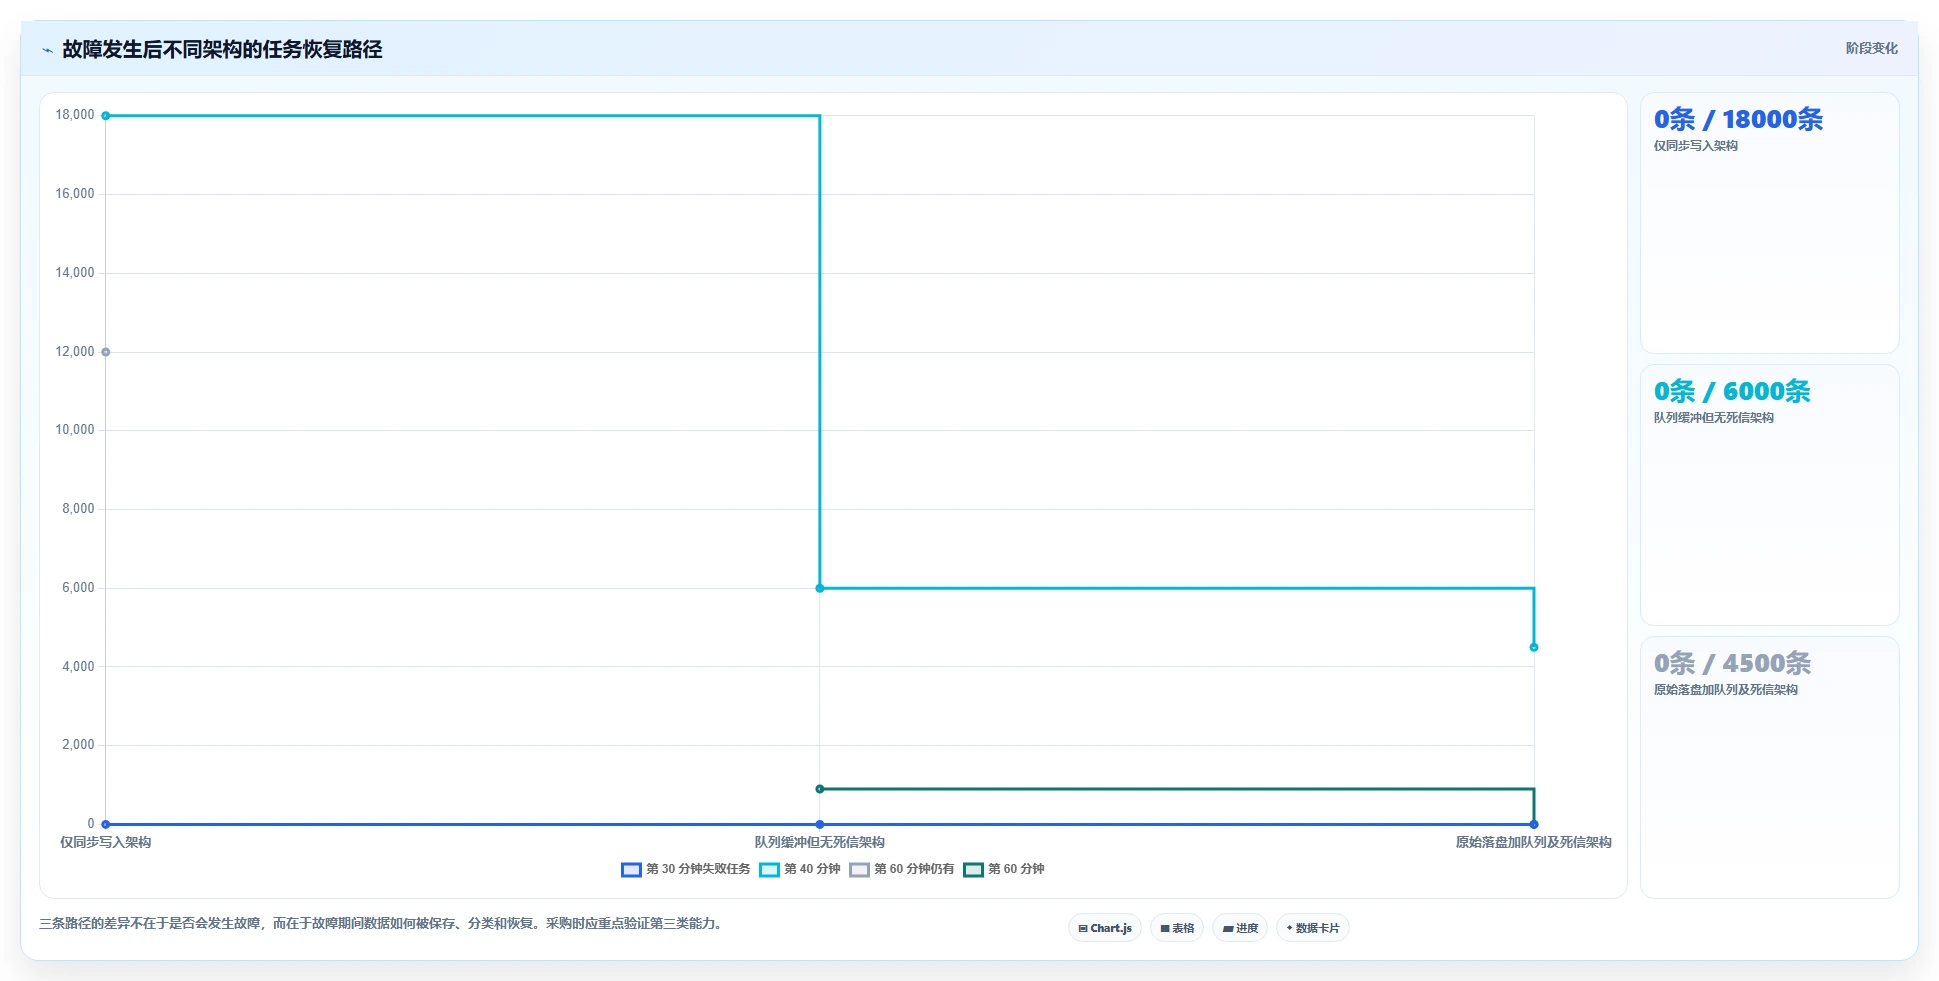Image resolution: width=1939 pixels, height=981 pixels.
Task: Click the x-axis label 仅同步写入架构
Action: [106, 842]
